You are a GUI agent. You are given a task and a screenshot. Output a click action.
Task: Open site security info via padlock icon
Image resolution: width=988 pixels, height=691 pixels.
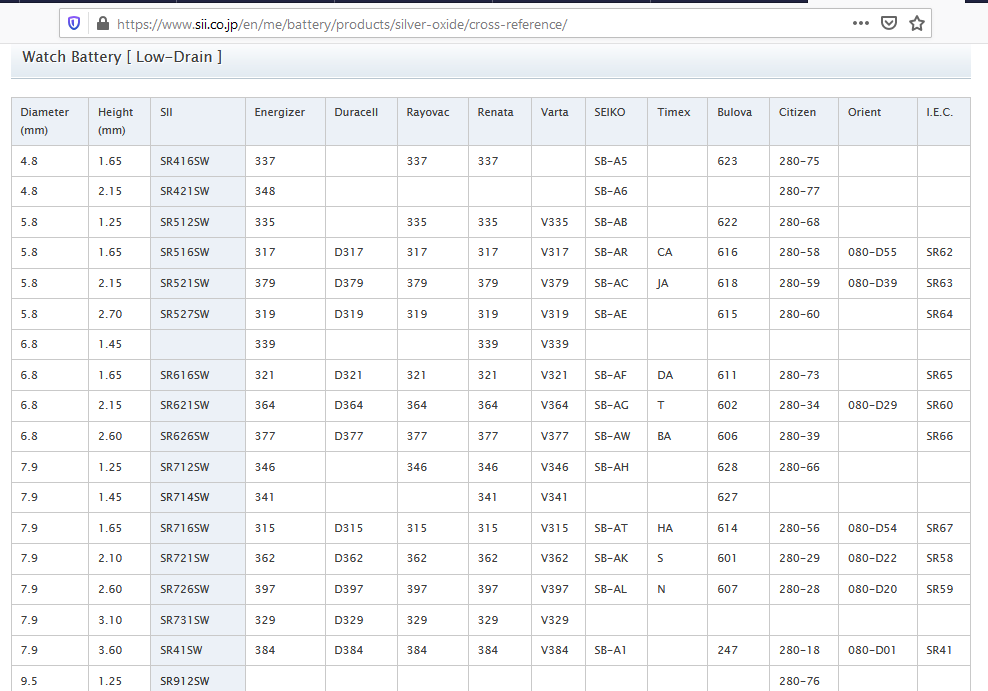101,23
